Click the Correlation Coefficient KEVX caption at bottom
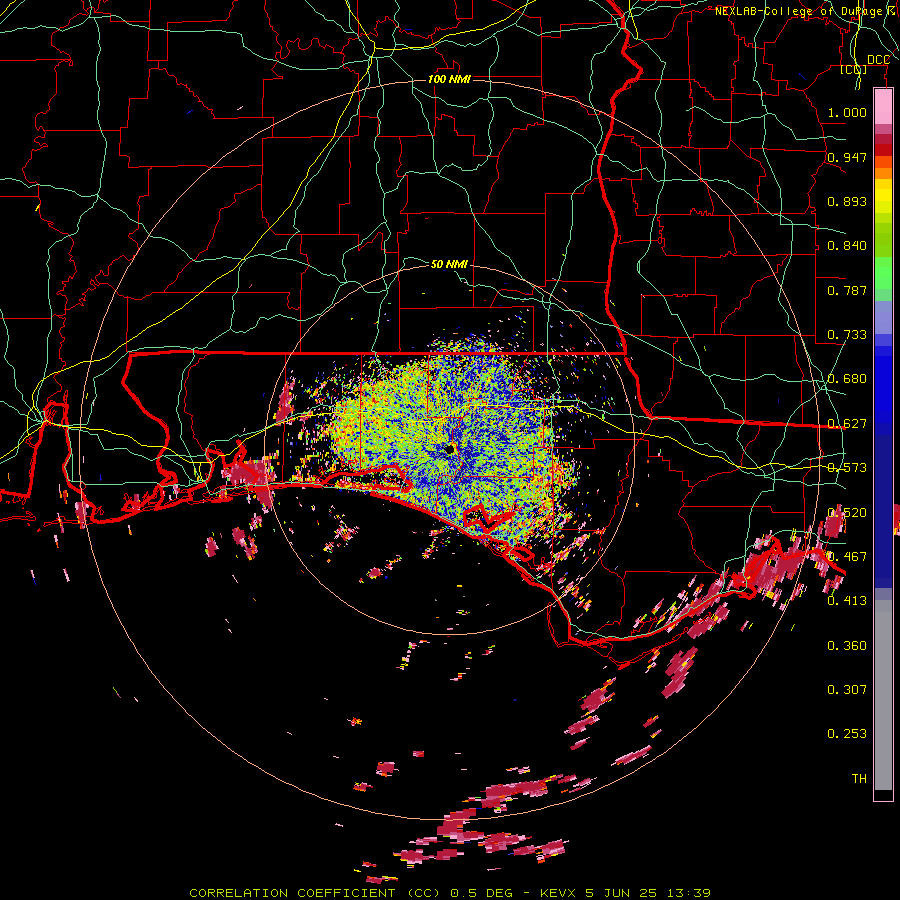Screen dimensions: 900x900 [450, 893]
